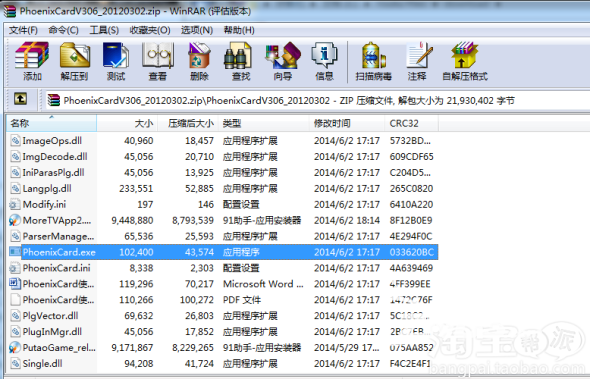Click the archive path address field
This screenshot has height=379, width=590.
[x=317, y=100]
